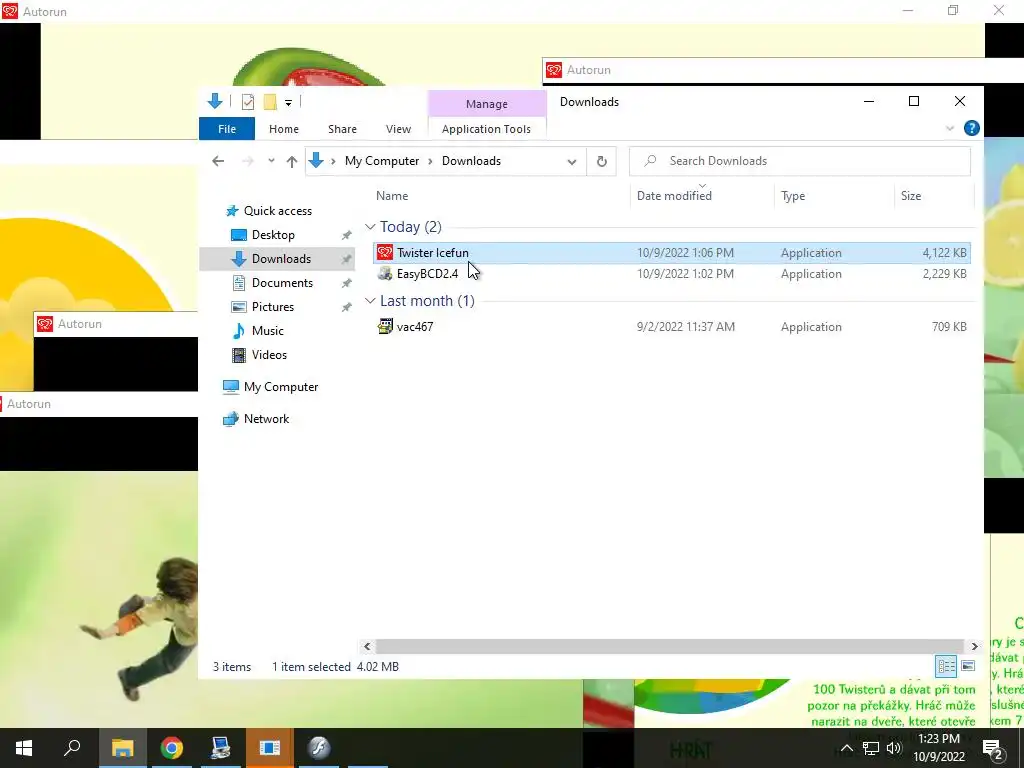Click Downloads in the address bar path
This screenshot has height=768, width=1024.
(471, 161)
